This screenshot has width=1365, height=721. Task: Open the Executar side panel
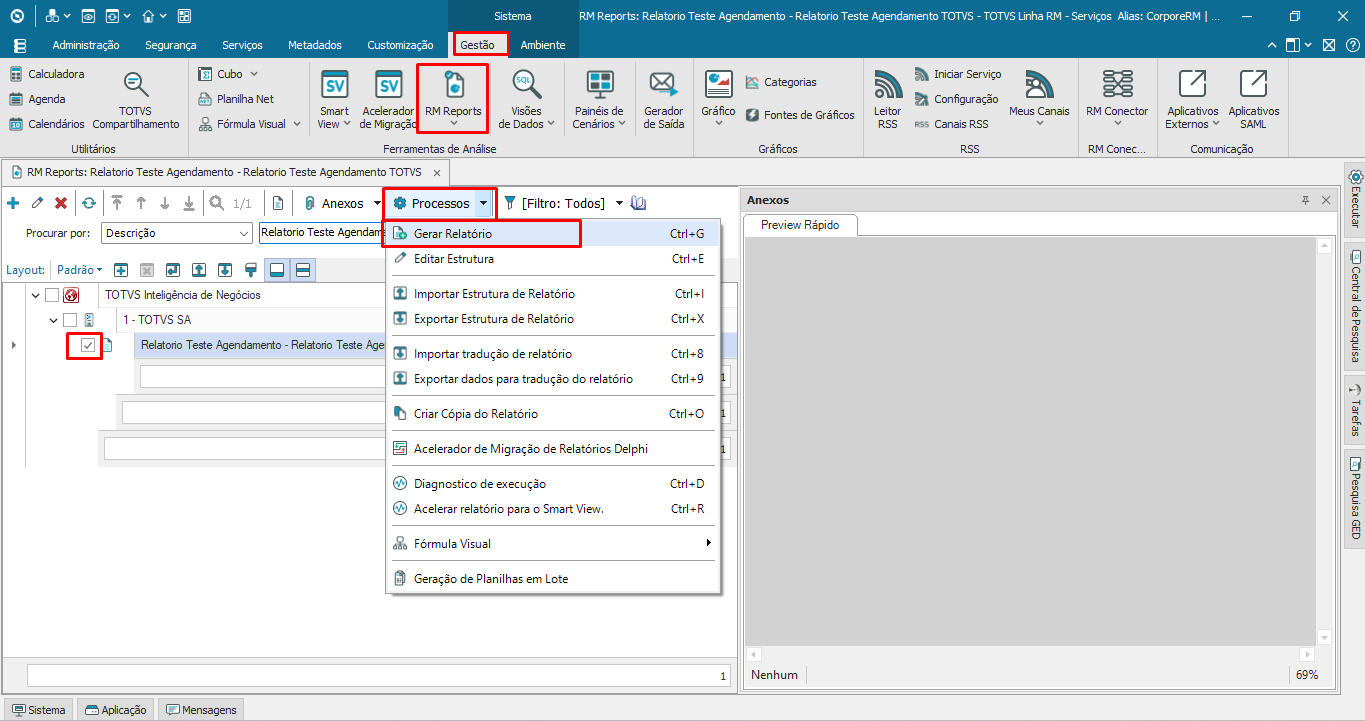[x=1355, y=198]
